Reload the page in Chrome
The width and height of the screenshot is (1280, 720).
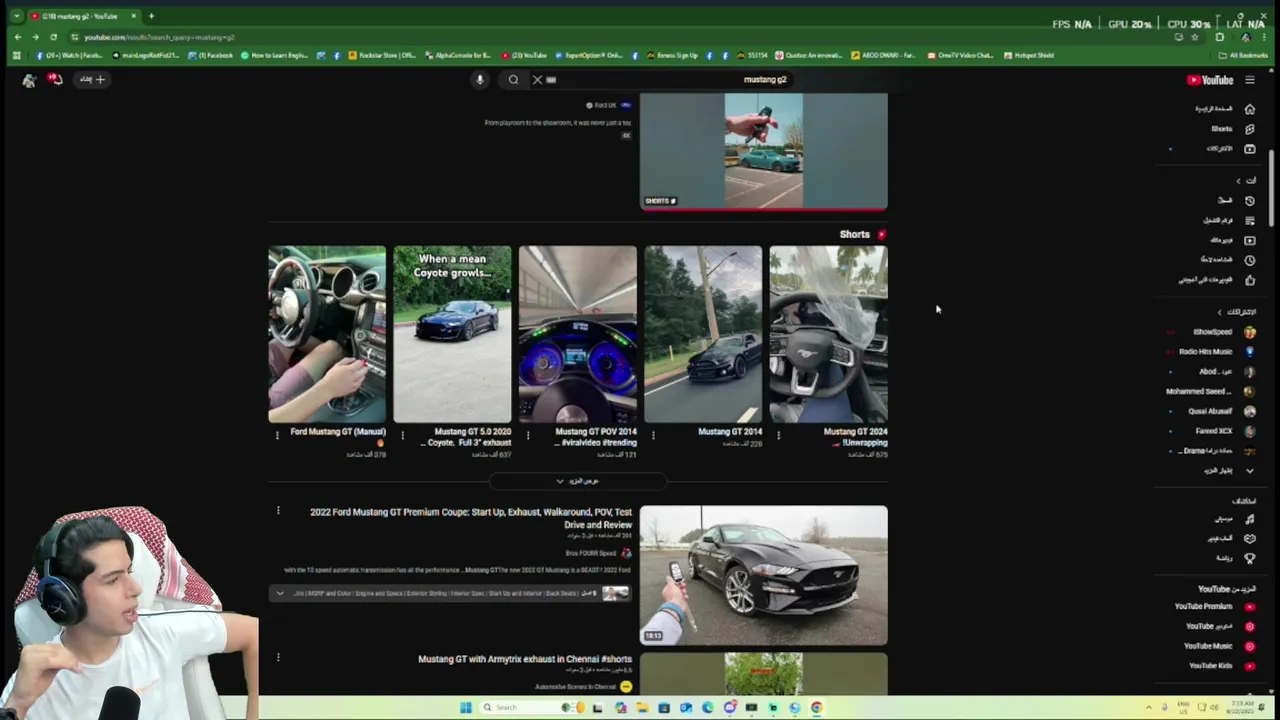click(53, 37)
